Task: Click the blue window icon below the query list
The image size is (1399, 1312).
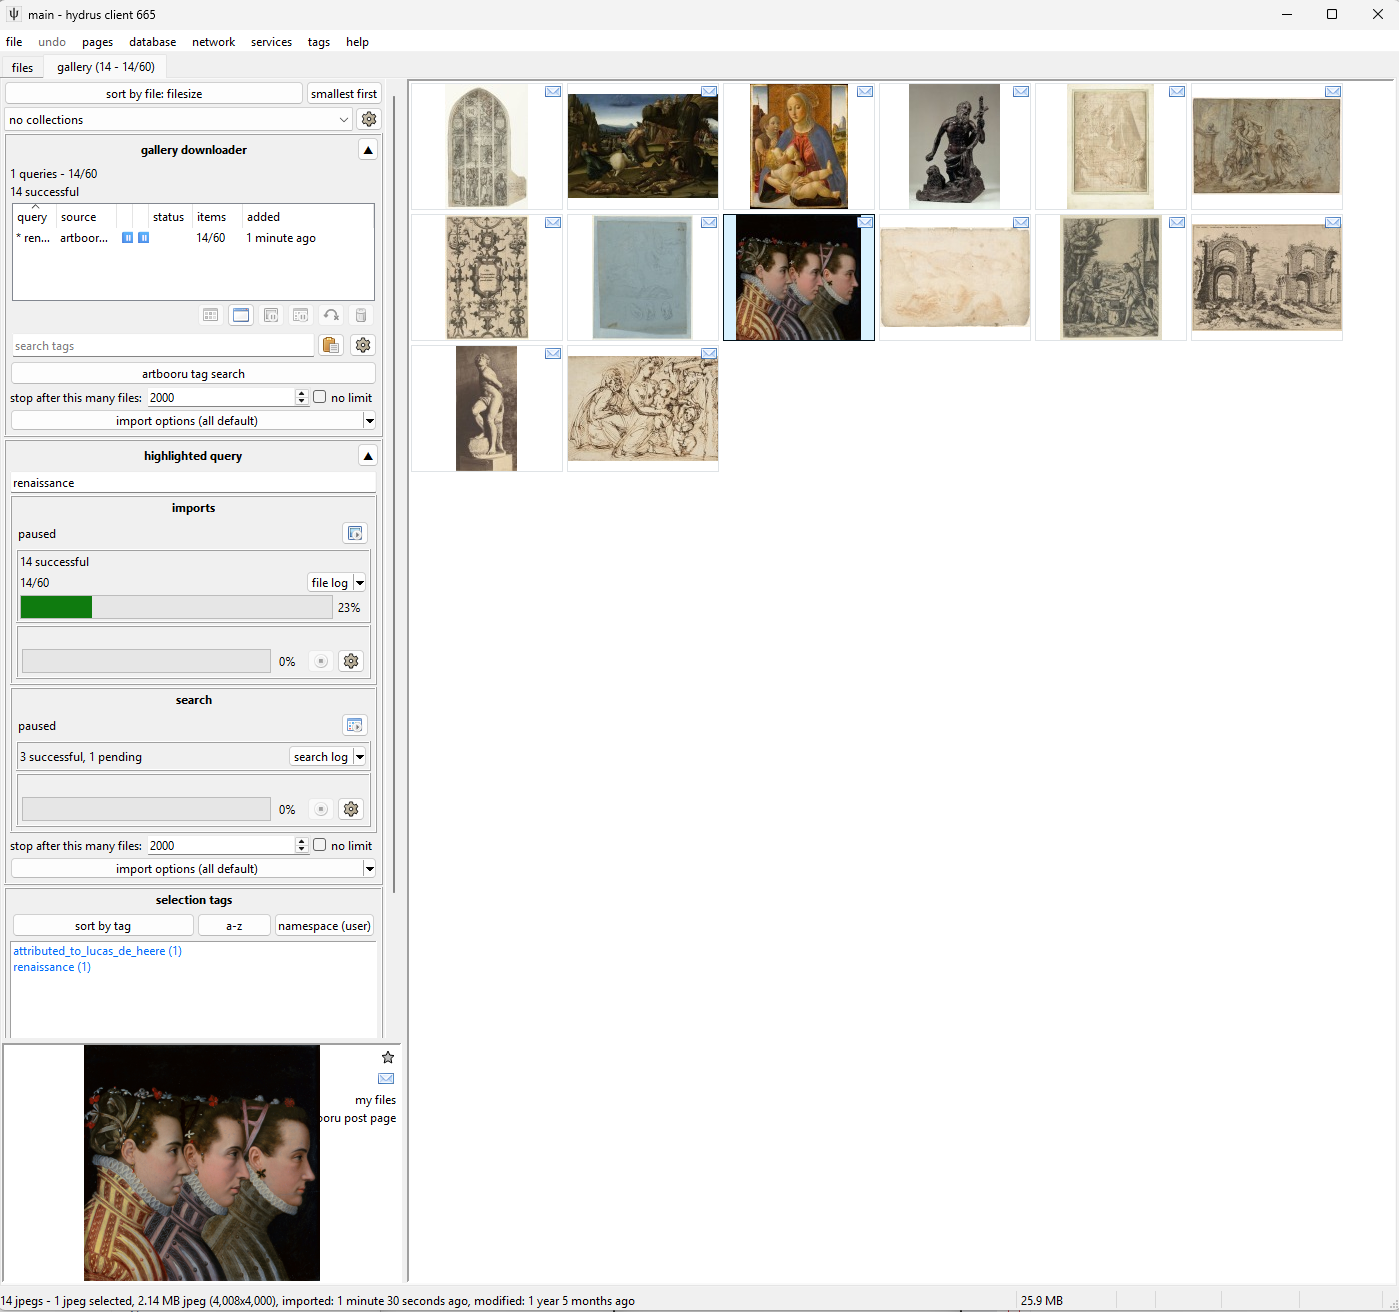Action: [241, 315]
